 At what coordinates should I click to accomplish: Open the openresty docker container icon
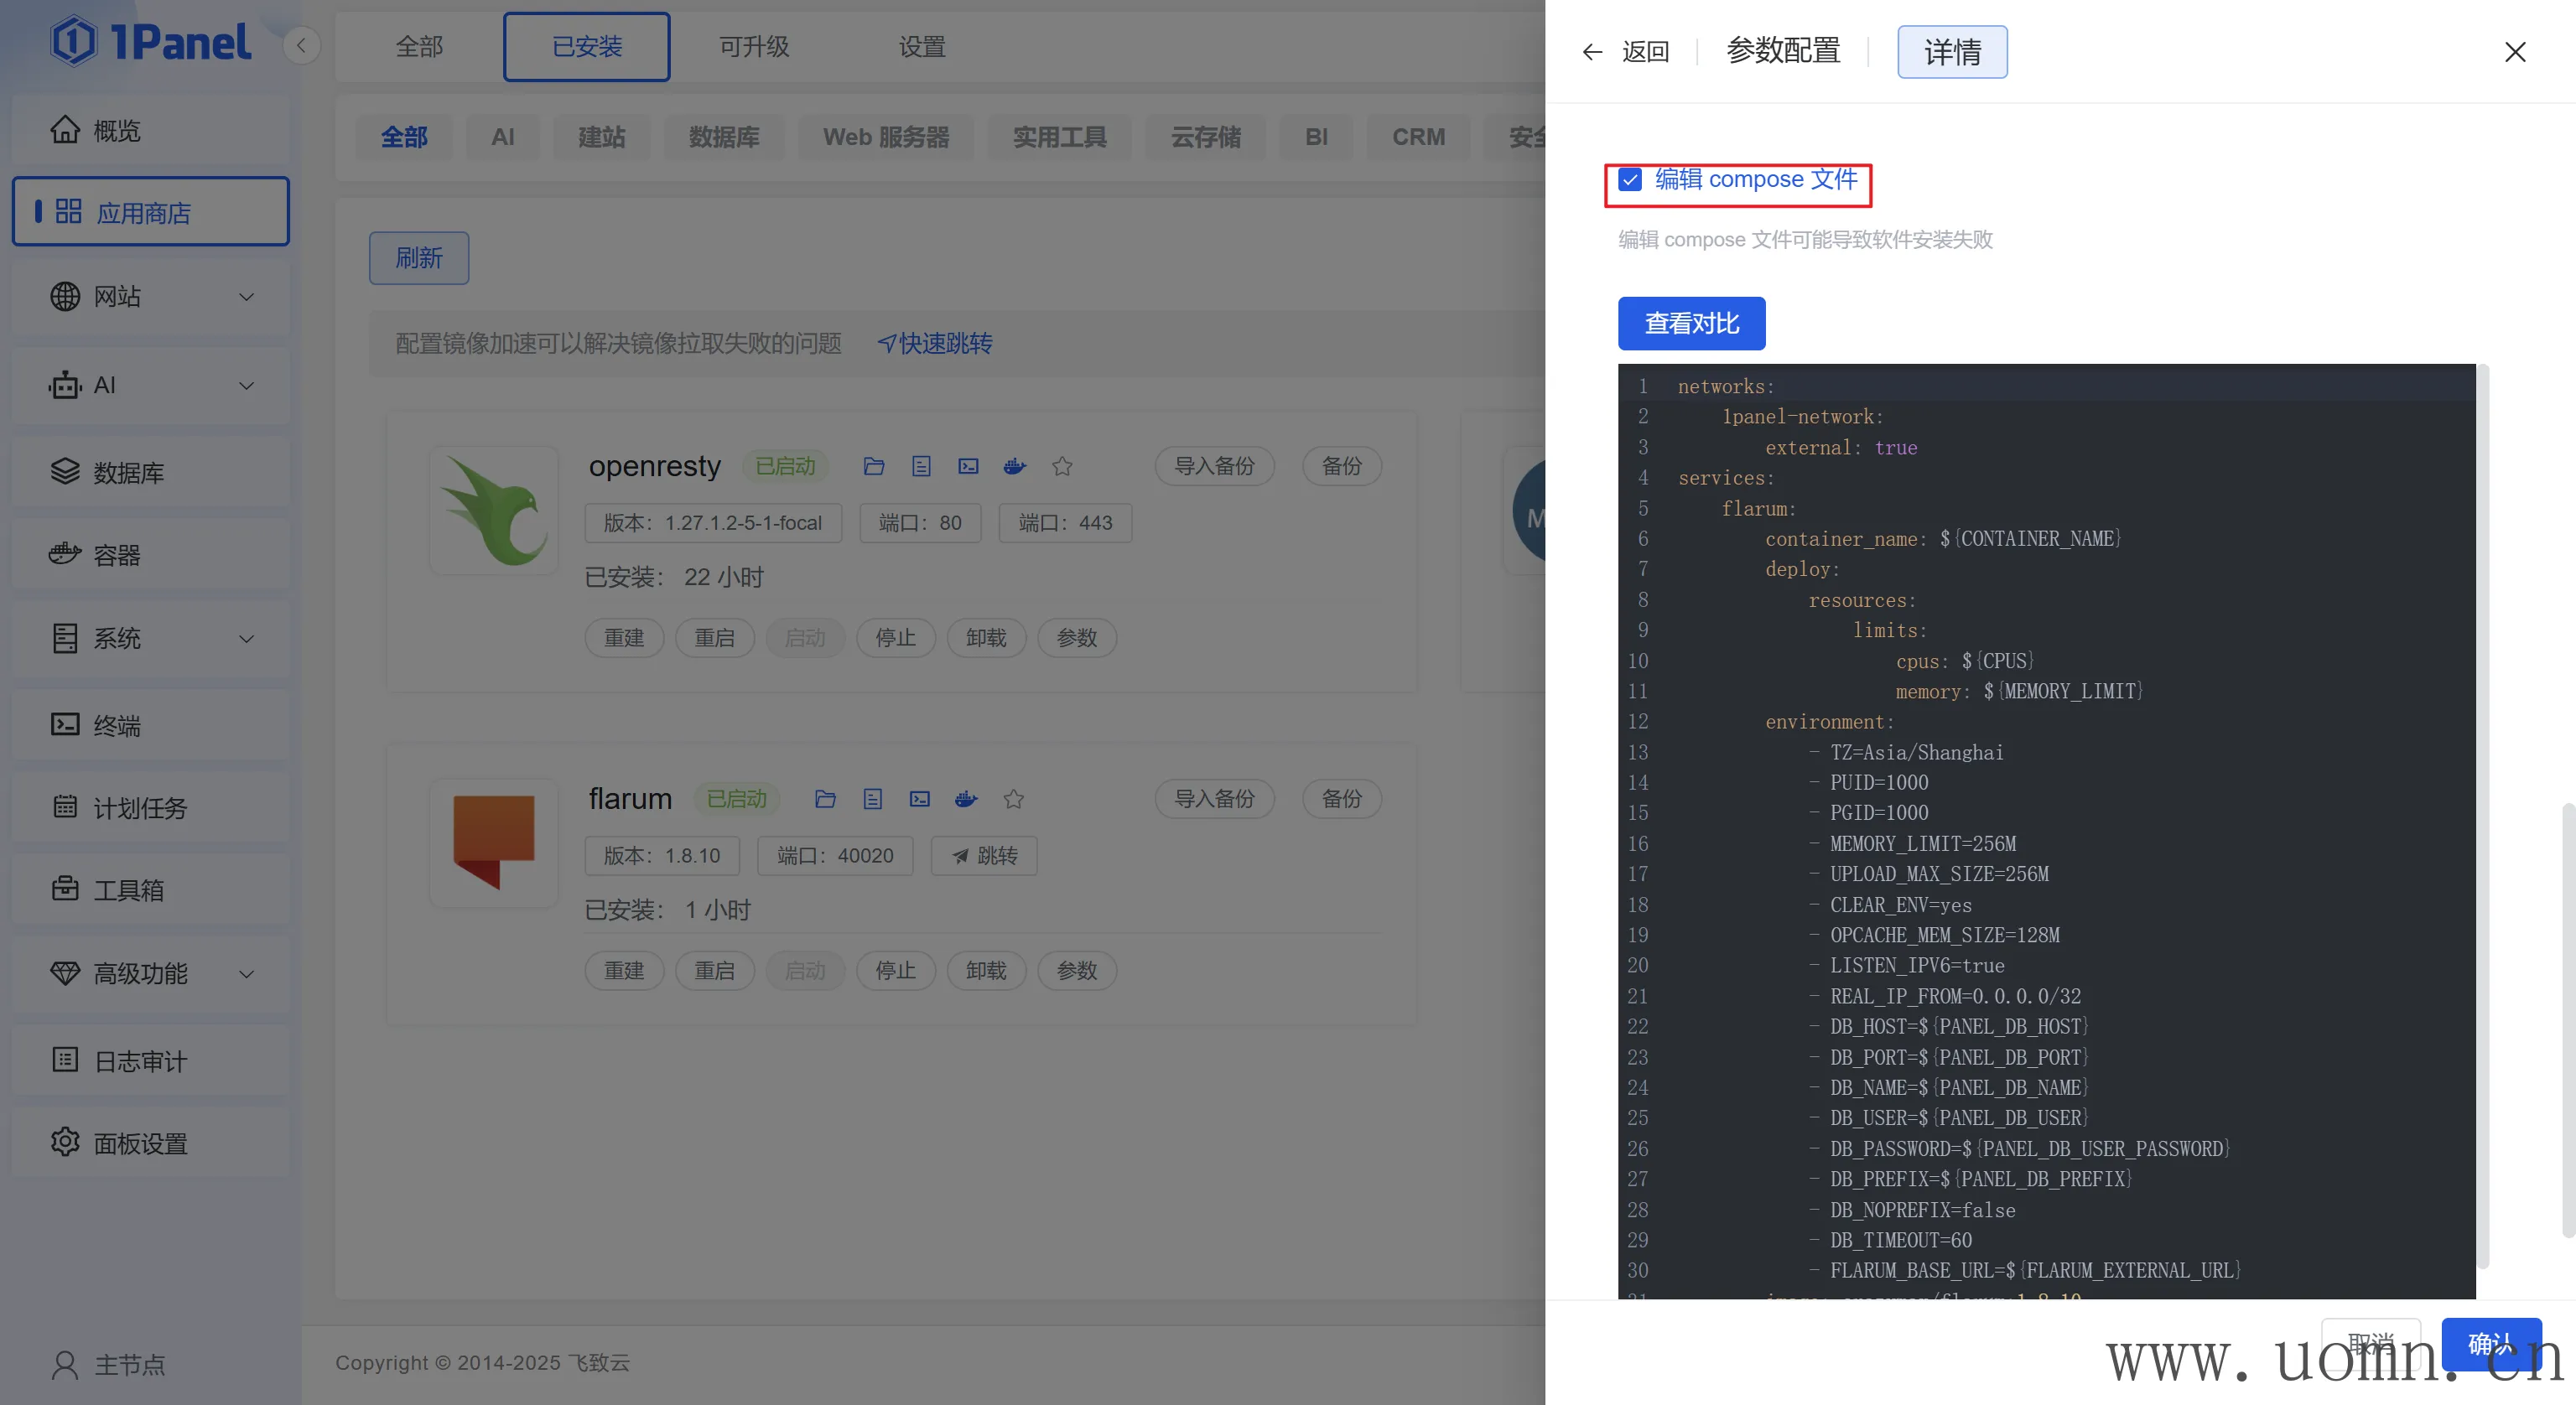1014,466
